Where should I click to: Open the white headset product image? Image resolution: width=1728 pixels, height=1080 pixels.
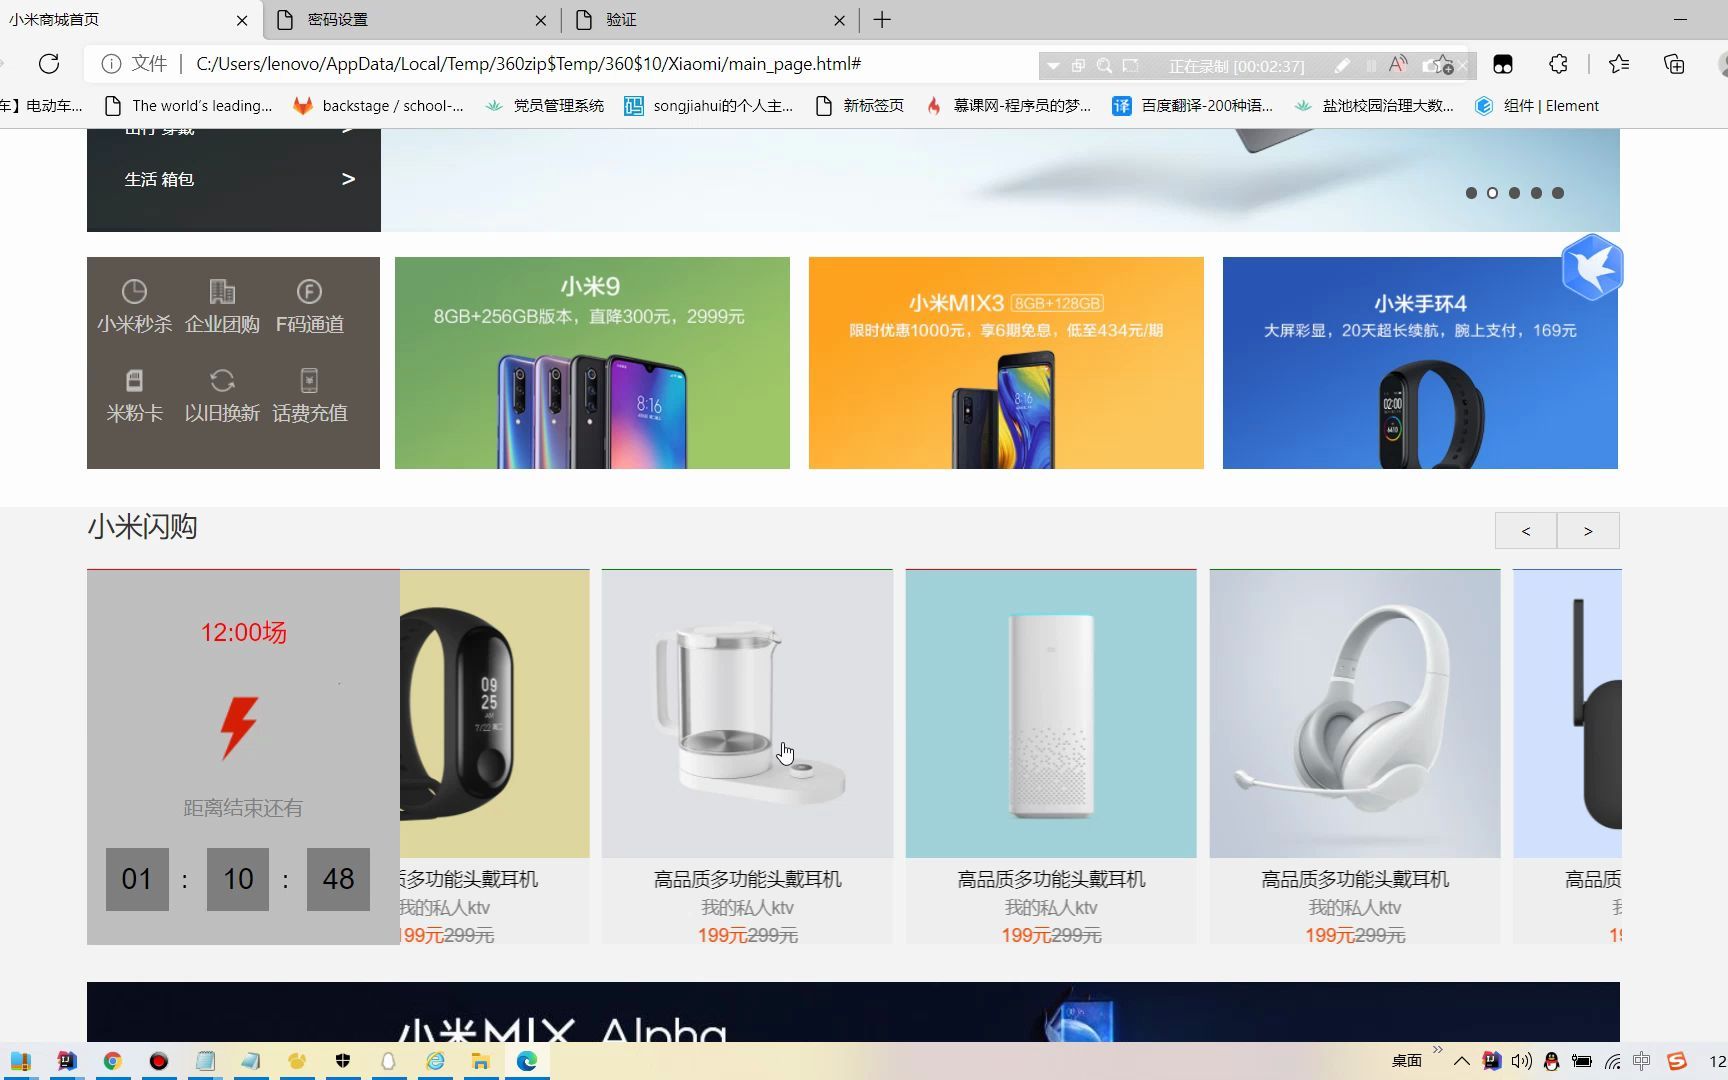pyautogui.click(x=1355, y=714)
